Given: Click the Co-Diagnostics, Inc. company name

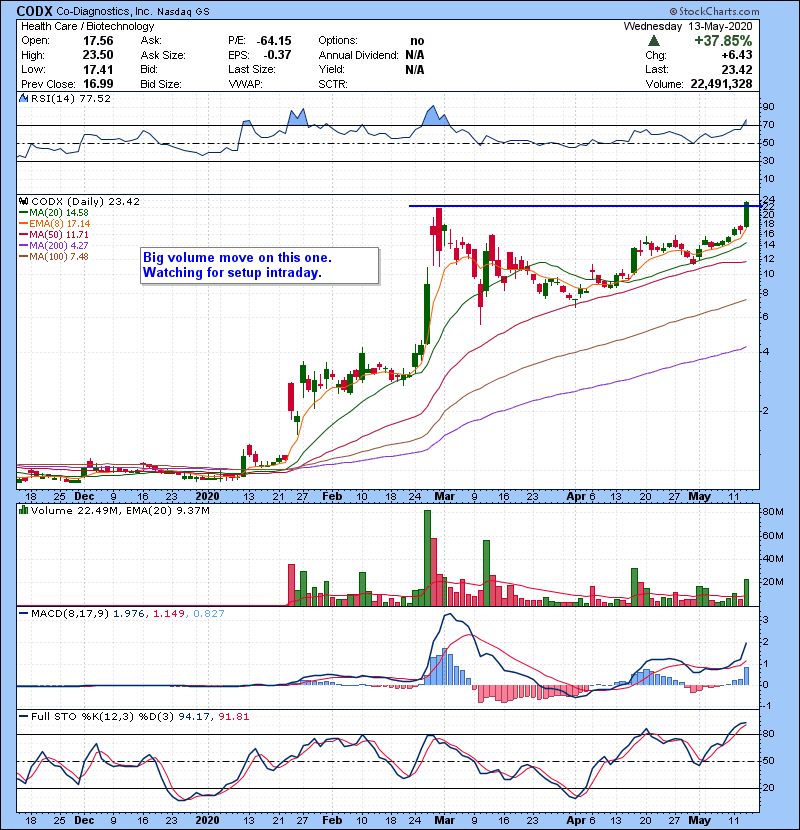Looking at the screenshot, I should 103,11.
